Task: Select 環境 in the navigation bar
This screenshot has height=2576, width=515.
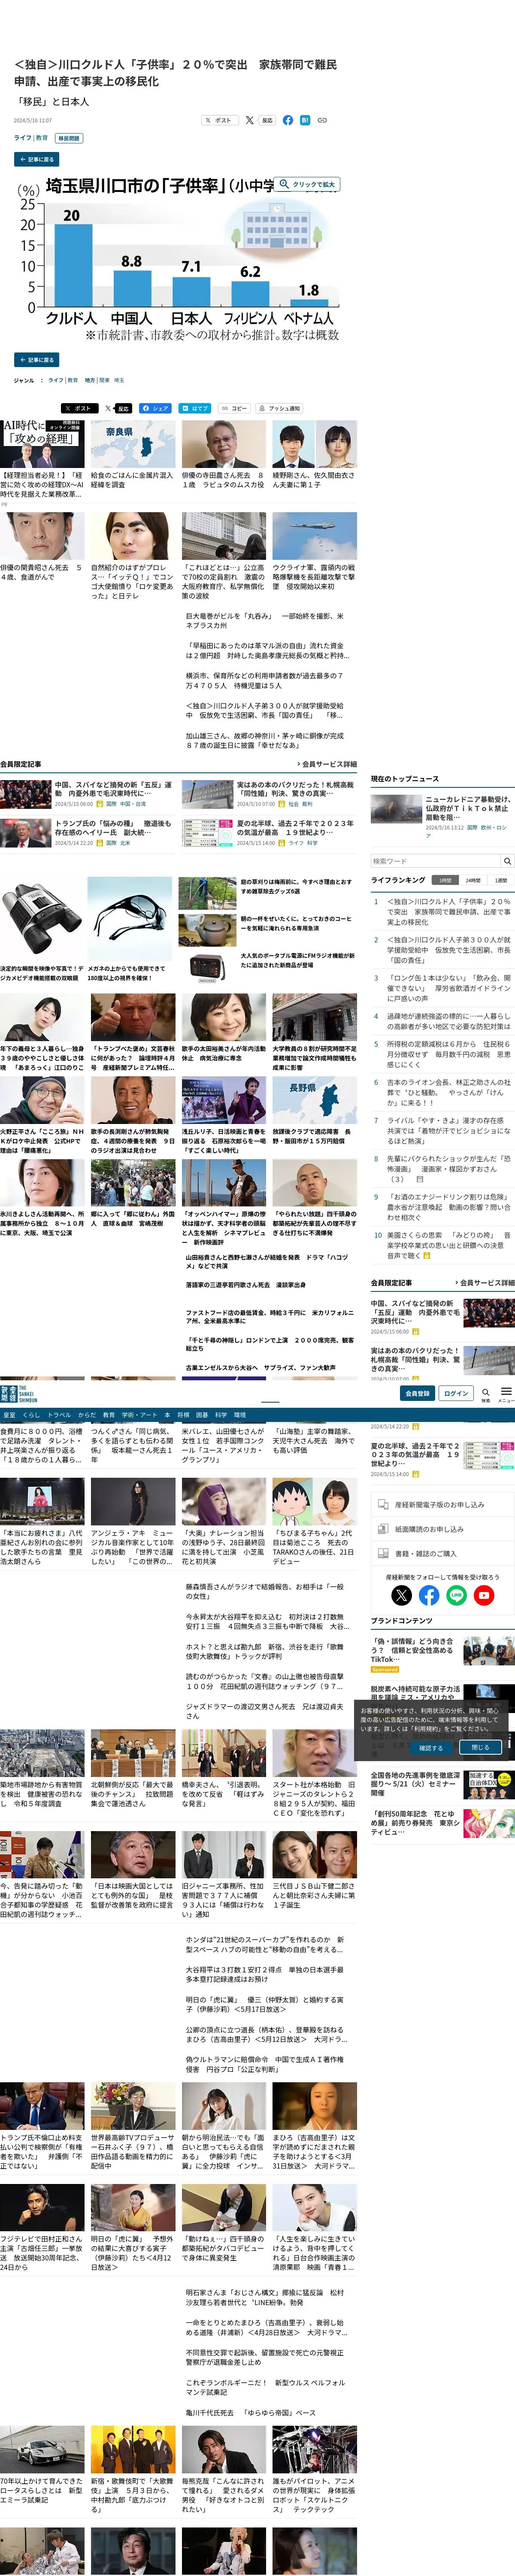Action: pyautogui.click(x=240, y=1415)
